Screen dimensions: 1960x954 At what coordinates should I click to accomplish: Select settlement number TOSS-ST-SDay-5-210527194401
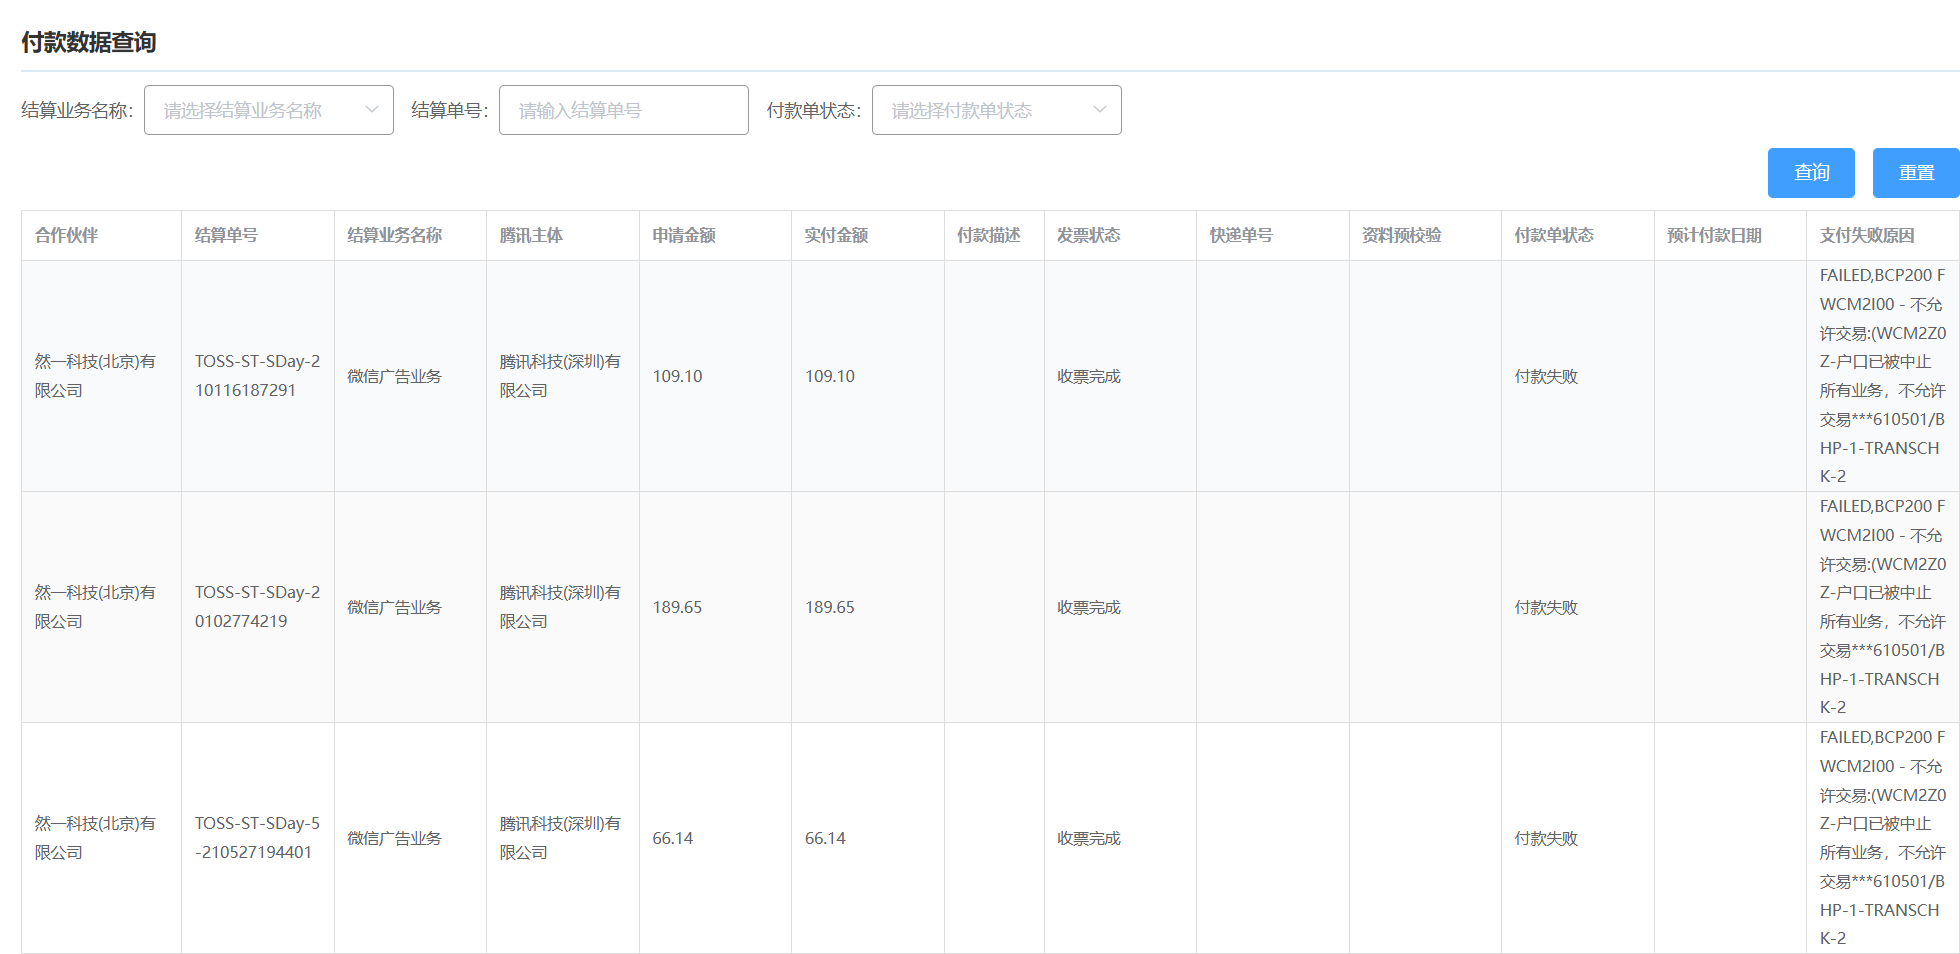pos(258,838)
